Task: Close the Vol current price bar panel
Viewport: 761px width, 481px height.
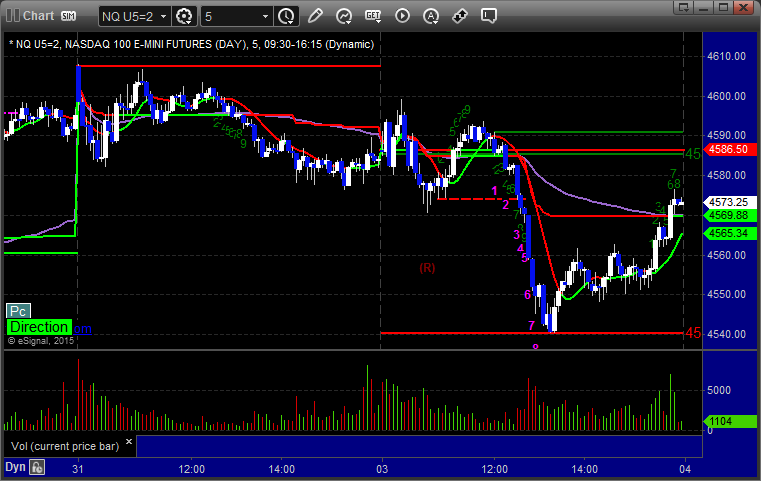Action: 129,442
